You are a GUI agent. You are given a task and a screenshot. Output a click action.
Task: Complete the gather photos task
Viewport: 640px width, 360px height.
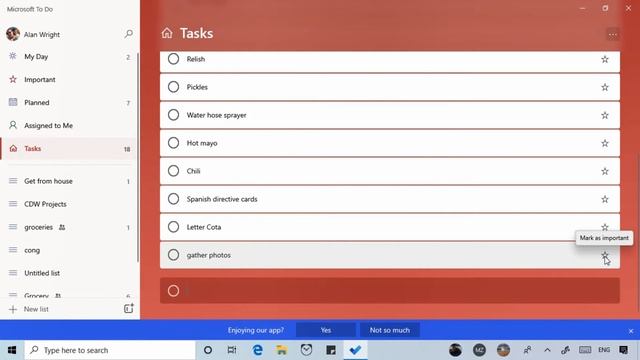173,255
